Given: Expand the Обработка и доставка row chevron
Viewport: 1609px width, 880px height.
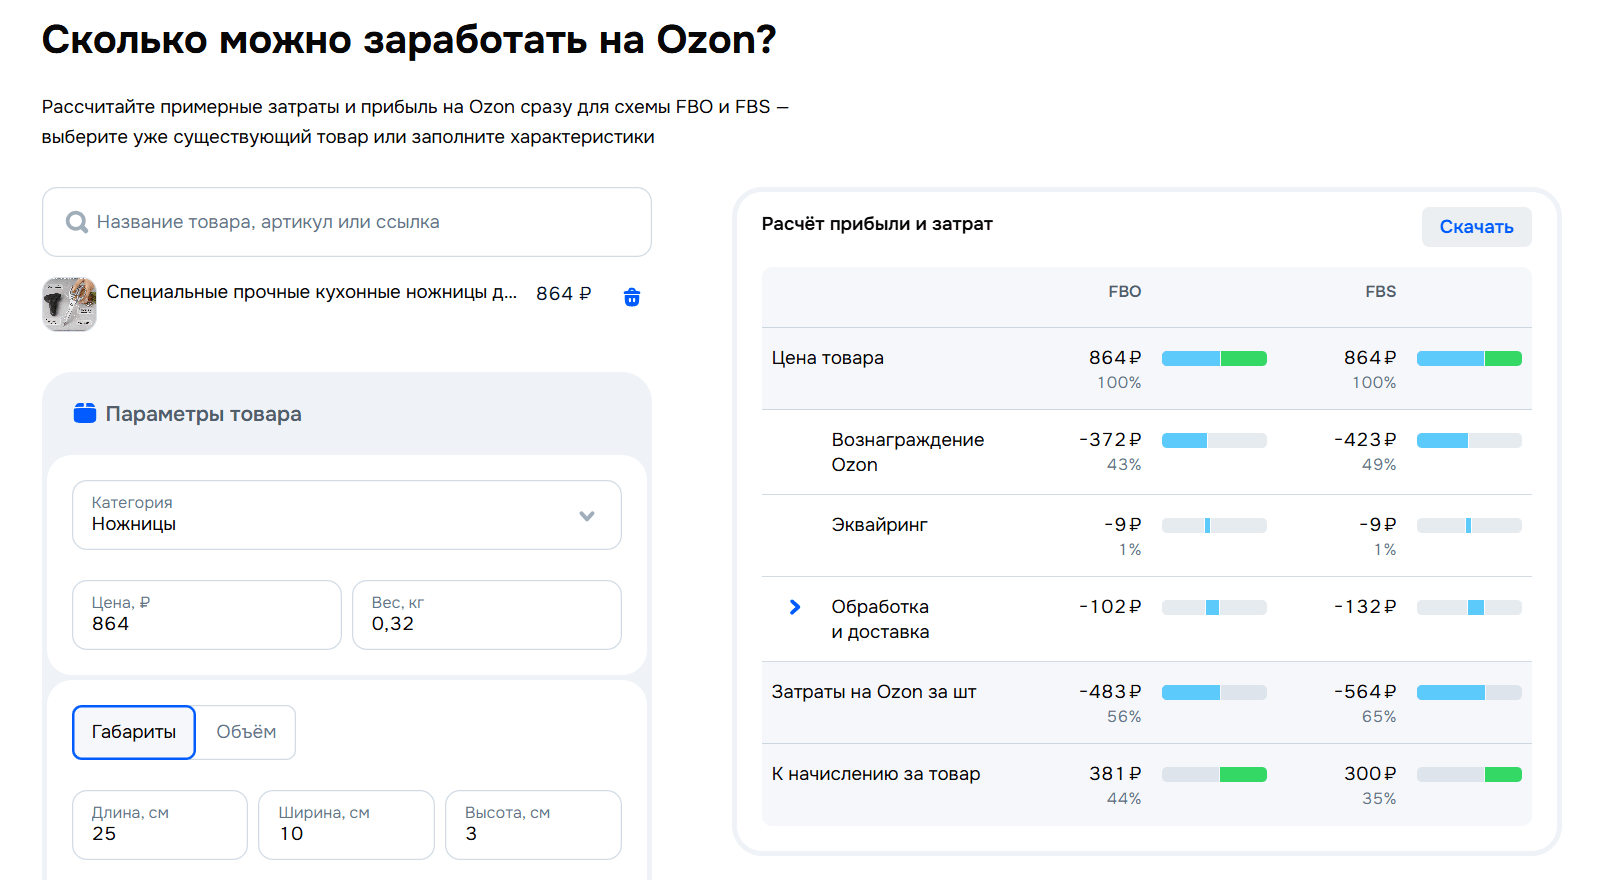Looking at the screenshot, I should click(795, 607).
